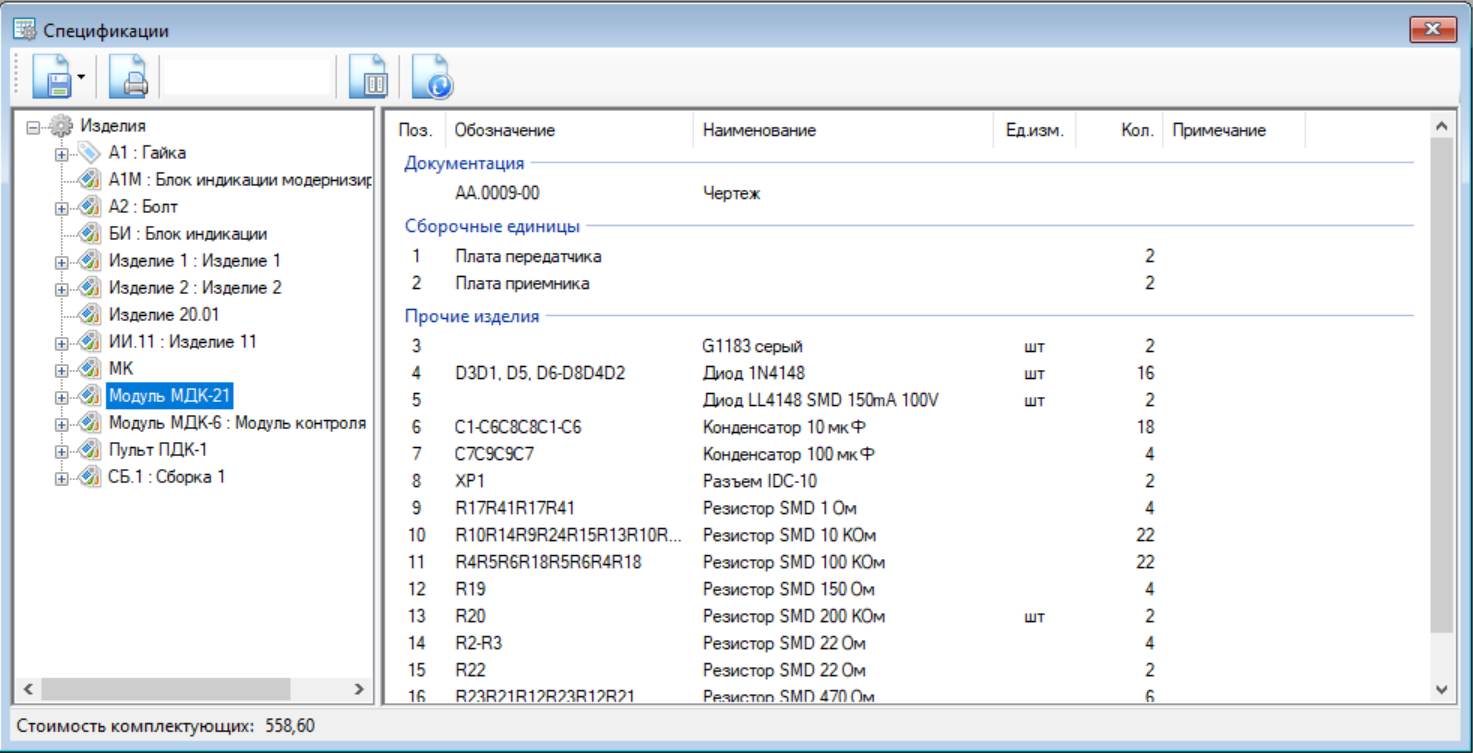Expand the Изделие 2 : Изделие 2 node
Screen dimensions: 1473x753
pyautogui.click(x=62, y=289)
